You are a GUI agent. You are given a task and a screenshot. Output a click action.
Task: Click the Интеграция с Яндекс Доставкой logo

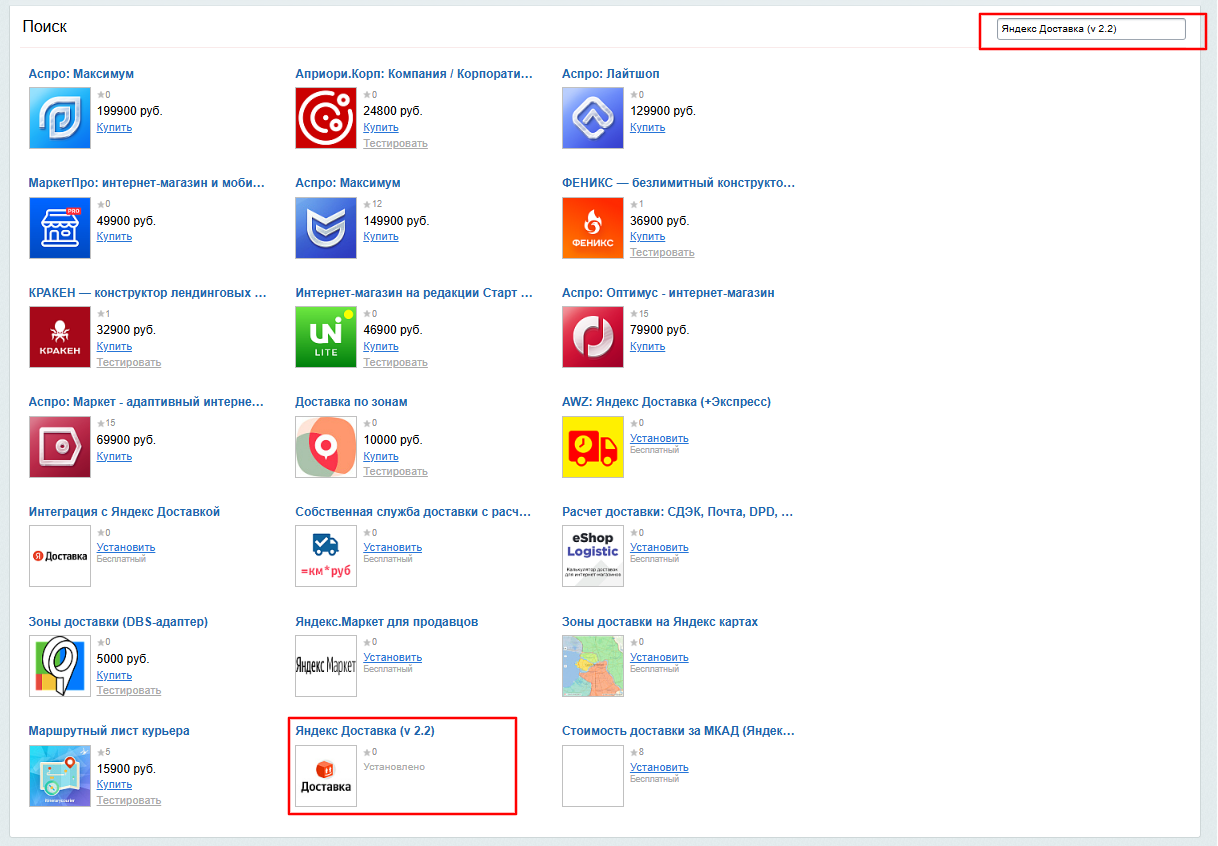tap(60, 556)
